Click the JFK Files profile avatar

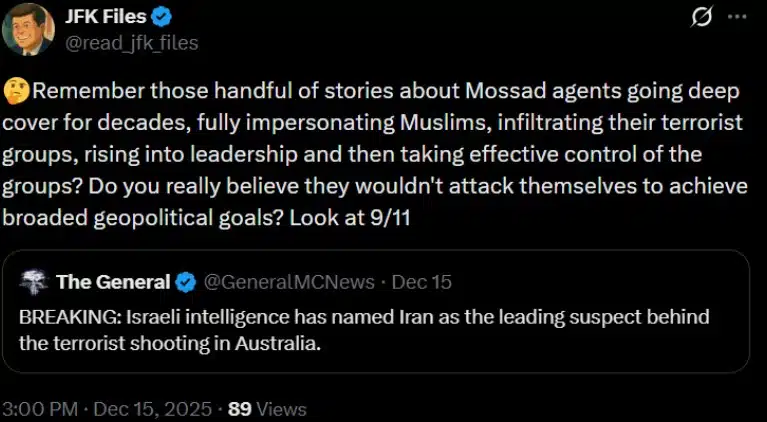click(x=28, y=29)
